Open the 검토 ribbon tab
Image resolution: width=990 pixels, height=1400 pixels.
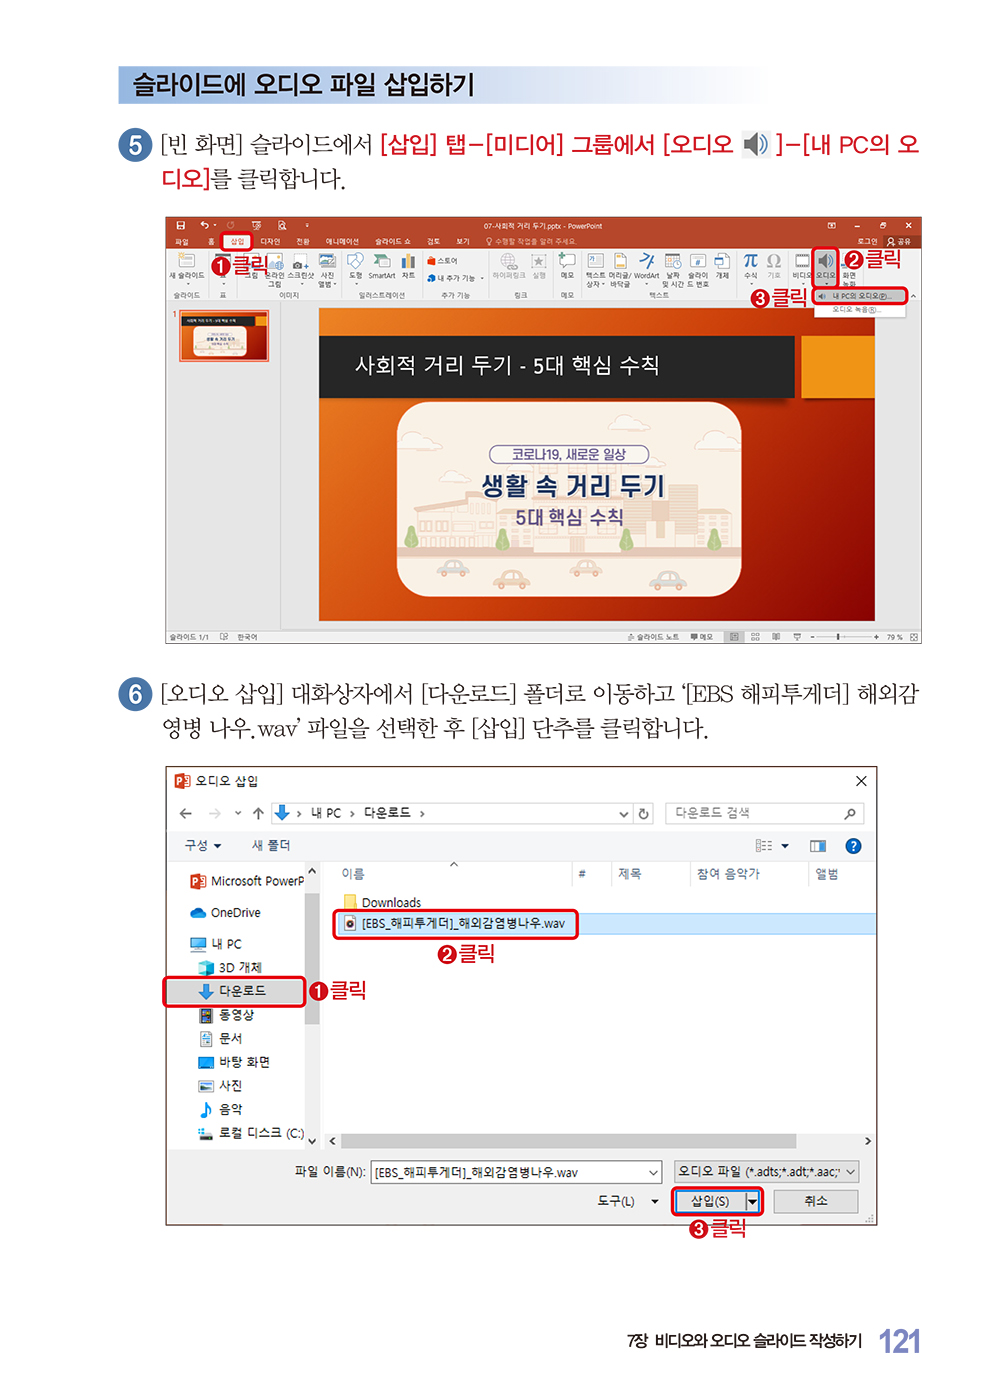tap(434, 242)
